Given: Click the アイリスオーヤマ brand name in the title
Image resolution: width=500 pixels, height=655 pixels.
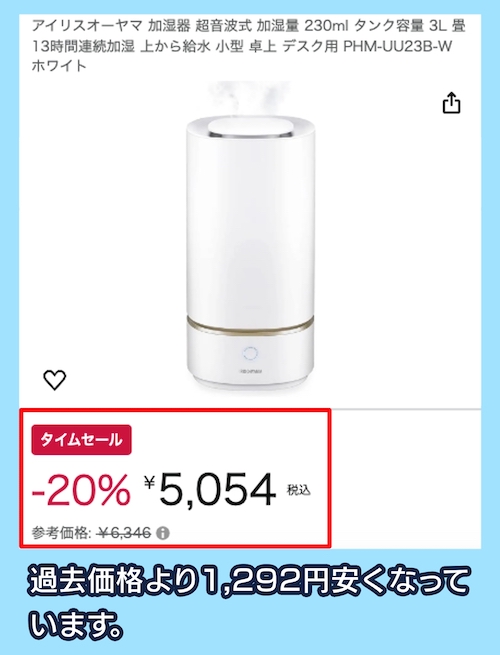Looking at the screenshot, I should pyautogui.click(x=87, y=26).
